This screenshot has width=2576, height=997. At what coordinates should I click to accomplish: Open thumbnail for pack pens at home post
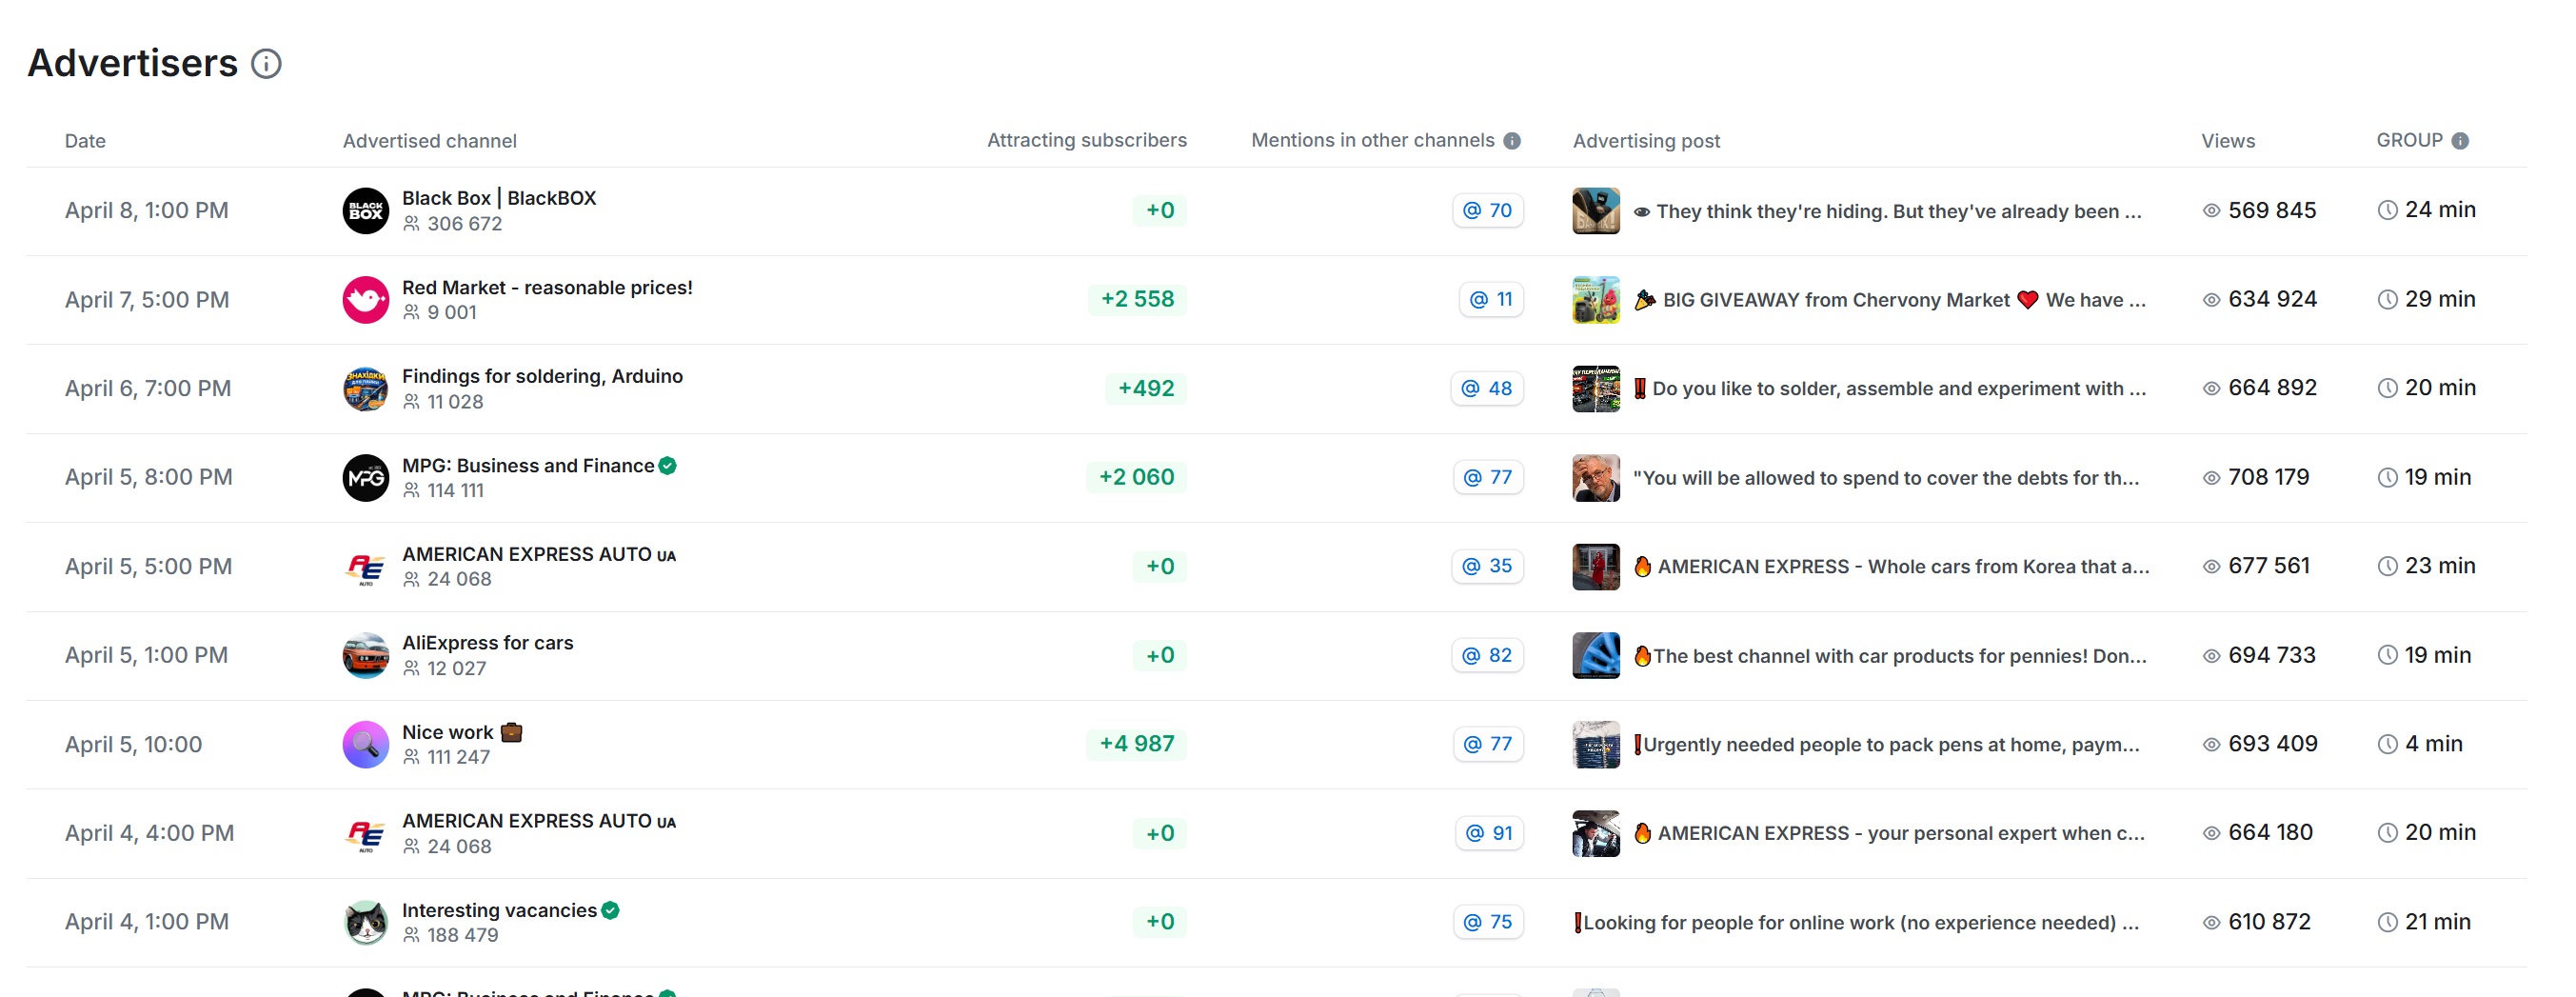[1596, 745]
